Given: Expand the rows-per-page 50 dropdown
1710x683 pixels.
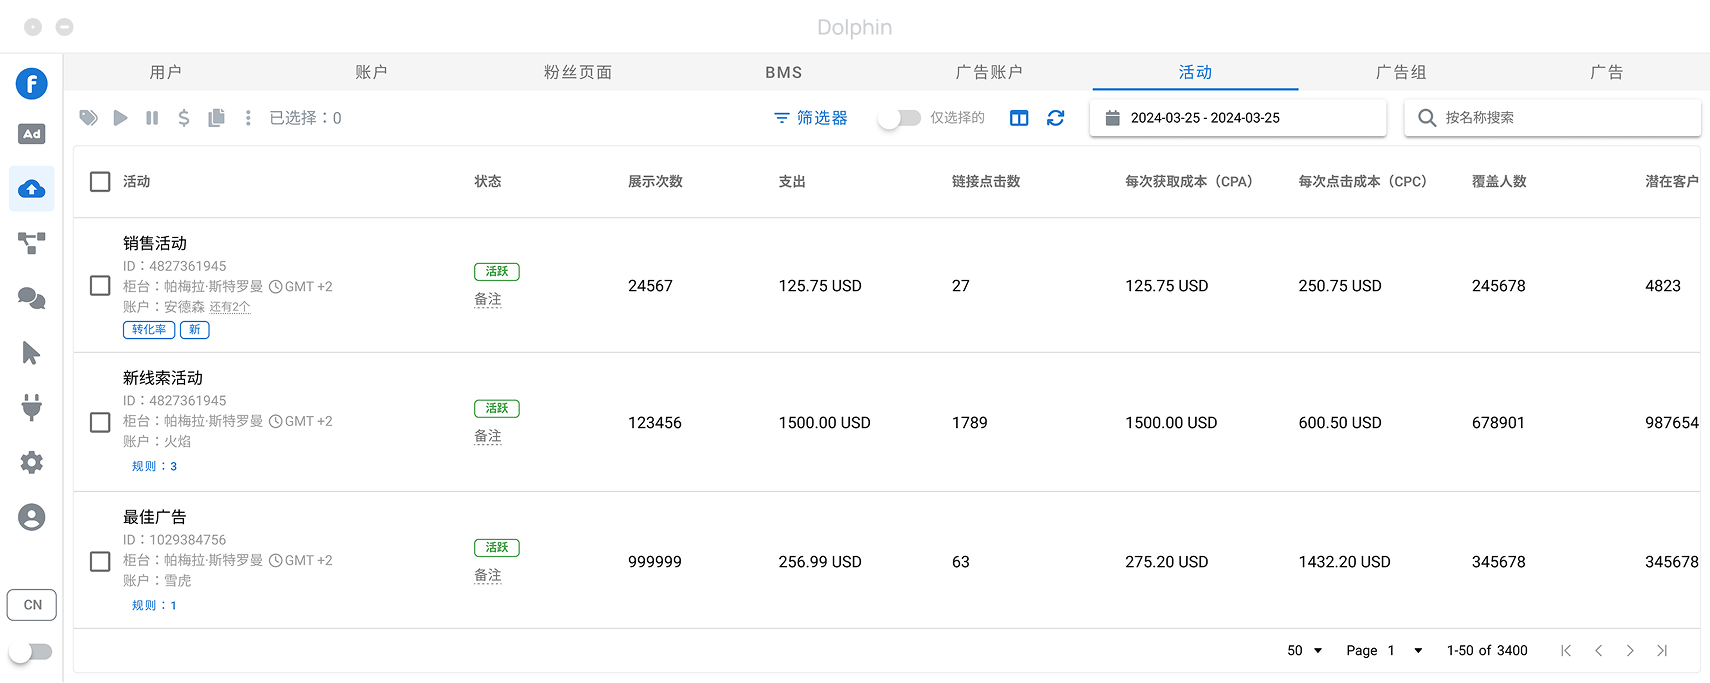Looking at the screenshot, I should (1305, 651).
